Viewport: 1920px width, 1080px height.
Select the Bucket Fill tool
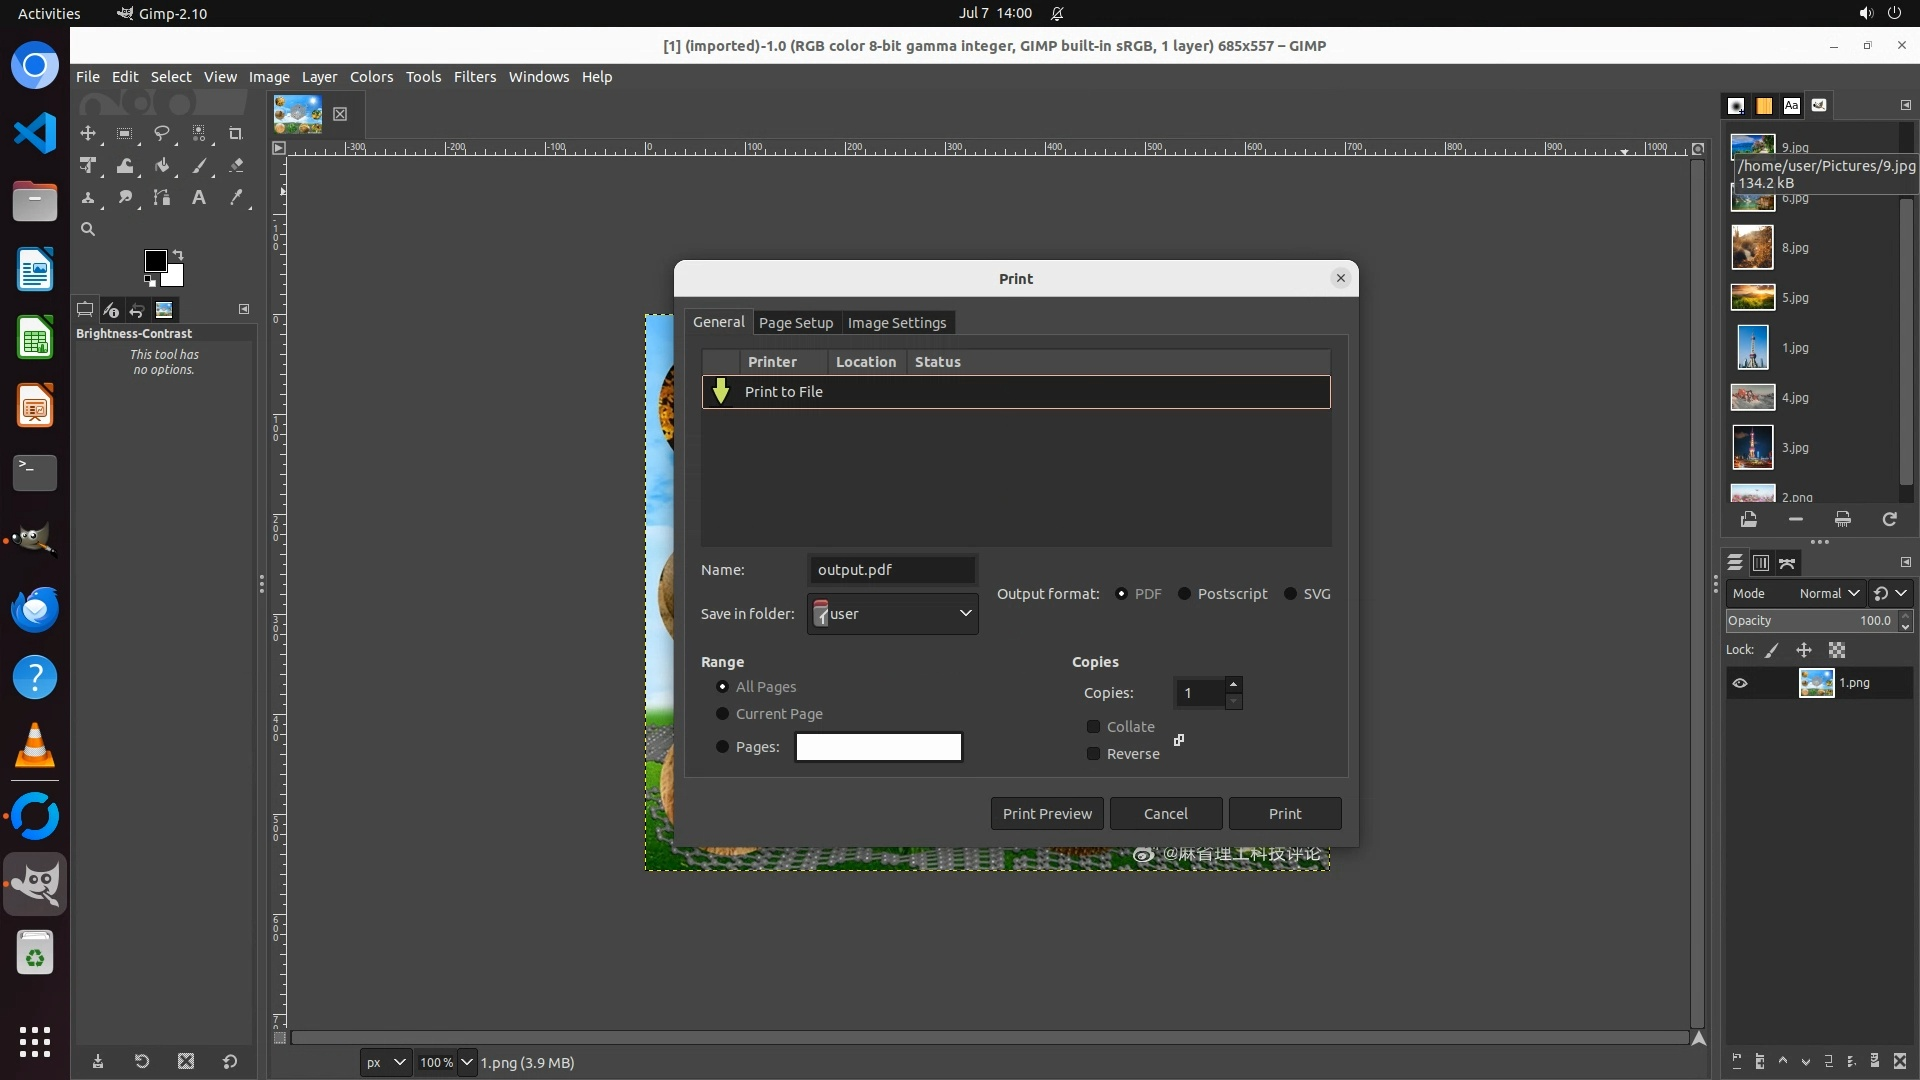(161, 166)
